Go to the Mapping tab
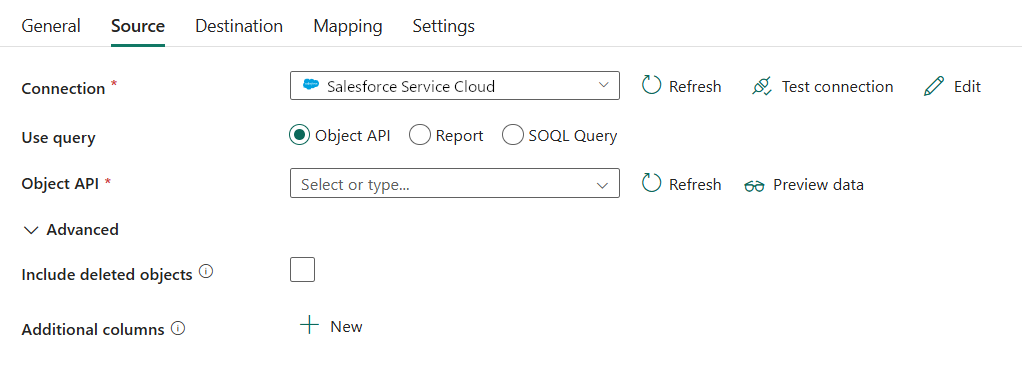The width and height of the screenshot is (1022, 371). coord(347,26)
